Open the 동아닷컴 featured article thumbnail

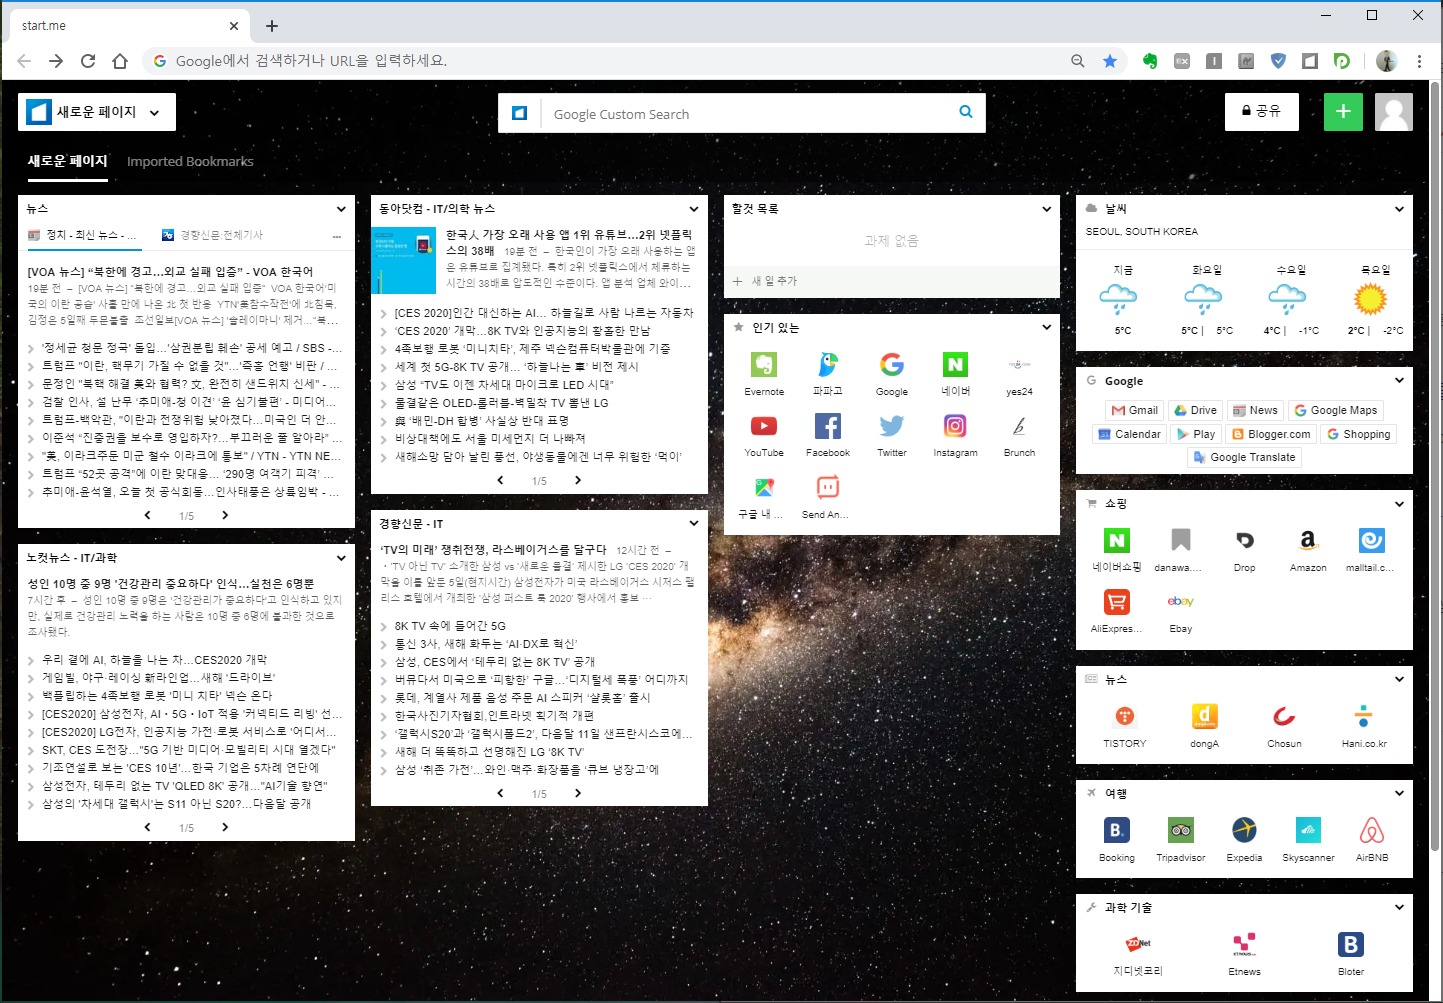click(404, 260)
